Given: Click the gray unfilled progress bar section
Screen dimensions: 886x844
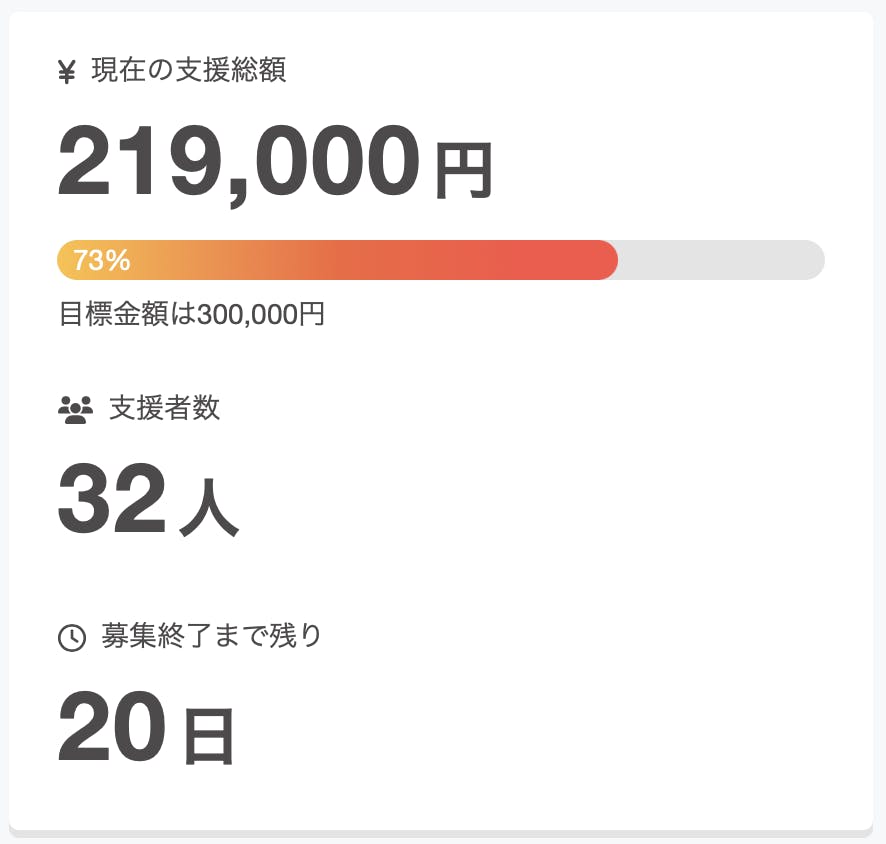Looking at the screenshot, I should (x=720, y=260).
